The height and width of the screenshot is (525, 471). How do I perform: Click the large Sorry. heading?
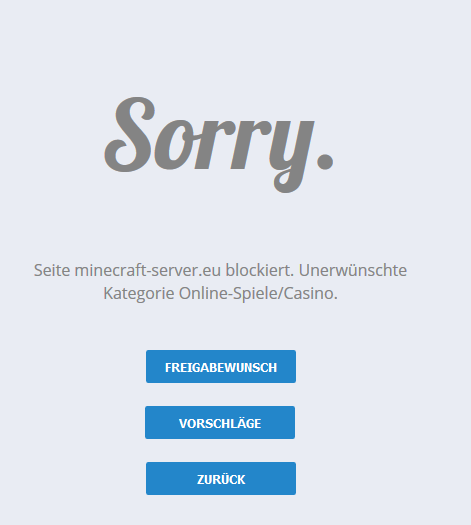219,145
